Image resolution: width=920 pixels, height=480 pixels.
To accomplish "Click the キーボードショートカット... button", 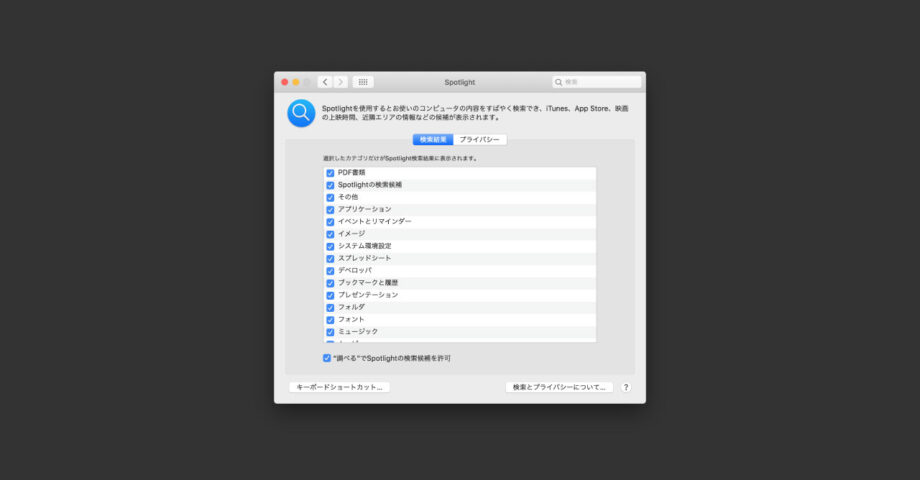I will click(339, 387).
